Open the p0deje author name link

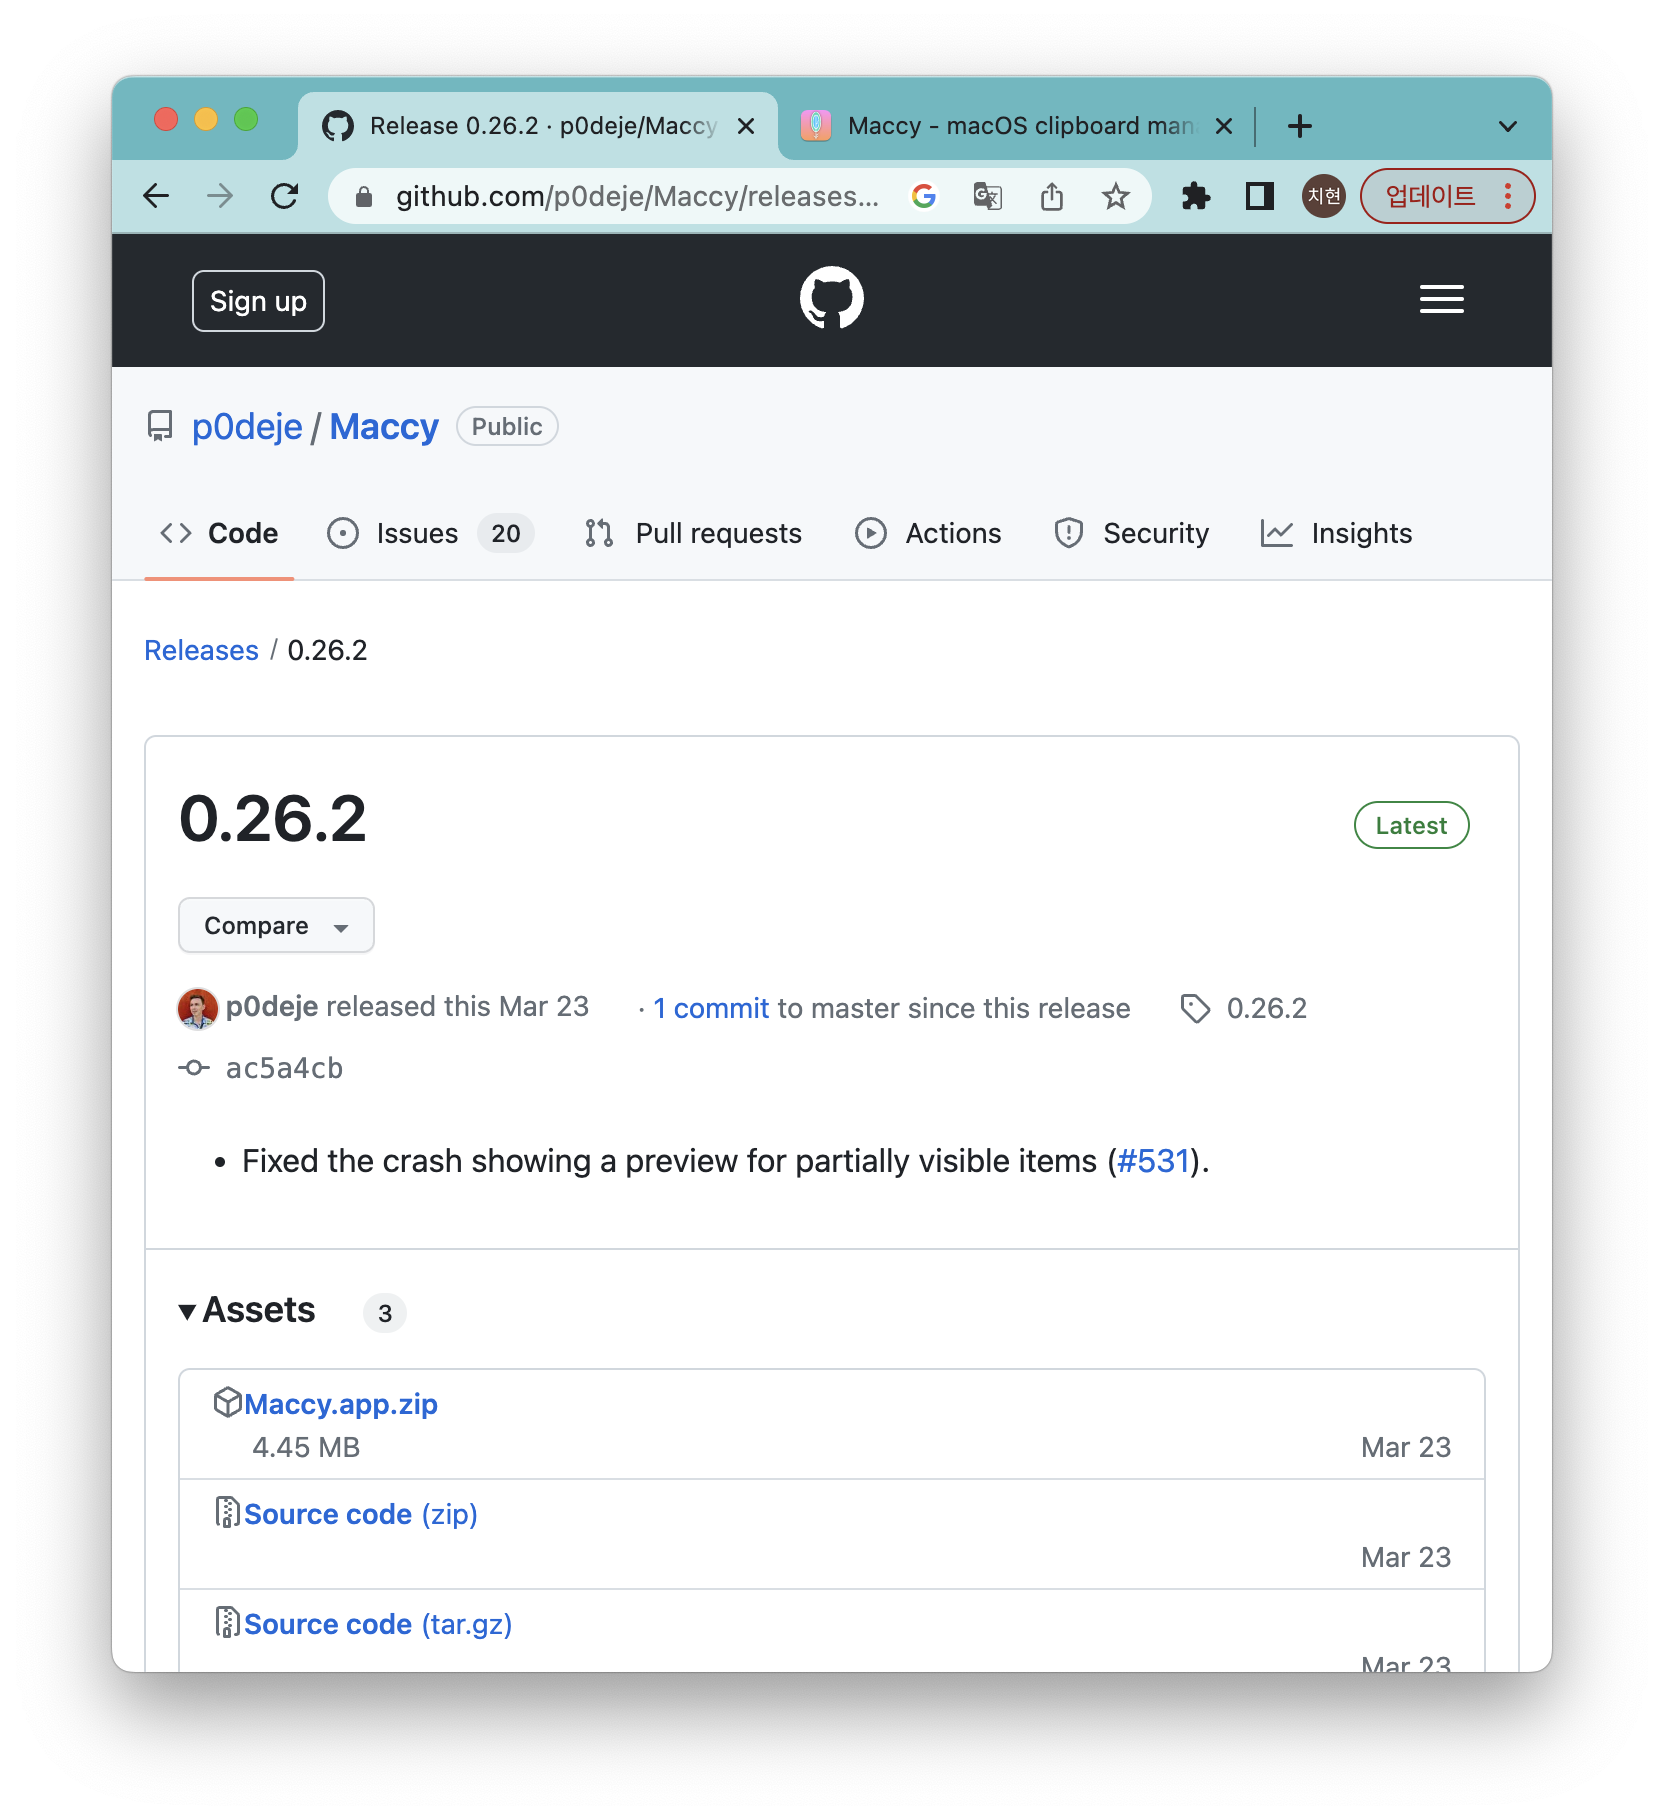point(272,1006)
